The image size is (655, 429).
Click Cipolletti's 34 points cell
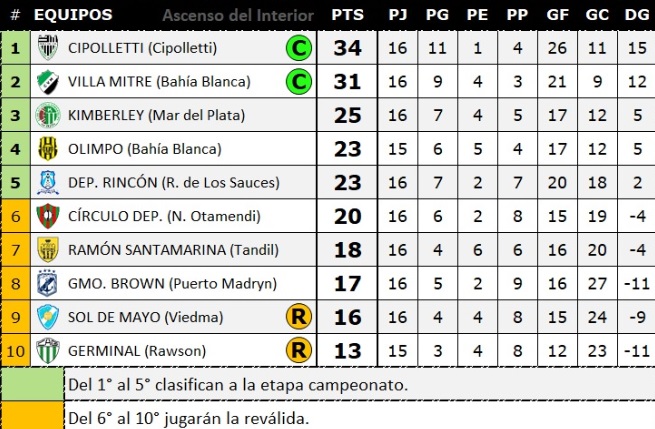(347, 48)
